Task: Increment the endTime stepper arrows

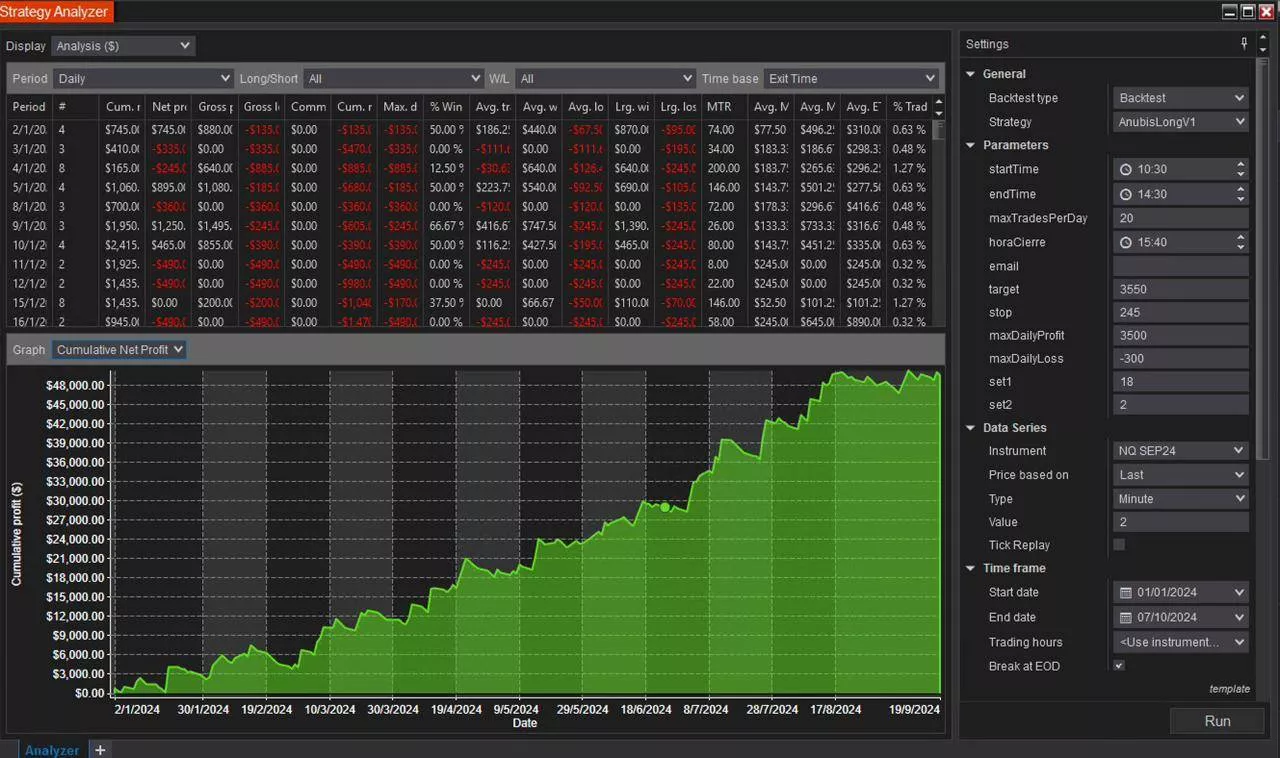Action: pyautogui.click(x=1241, y=190)
